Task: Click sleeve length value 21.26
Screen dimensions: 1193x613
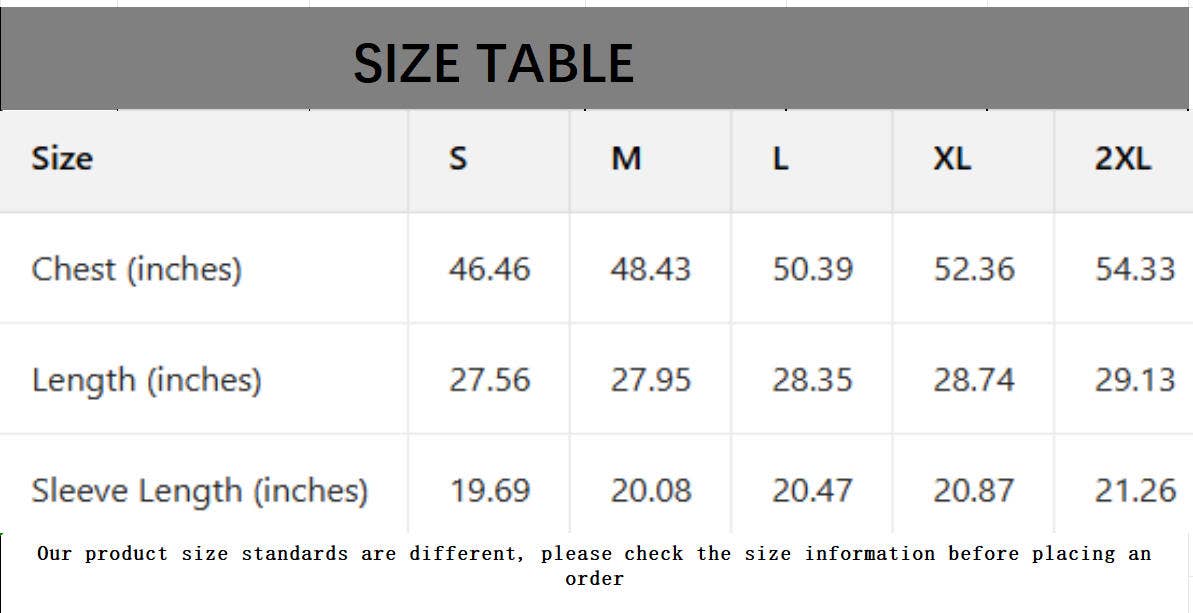Action: 1135,491
